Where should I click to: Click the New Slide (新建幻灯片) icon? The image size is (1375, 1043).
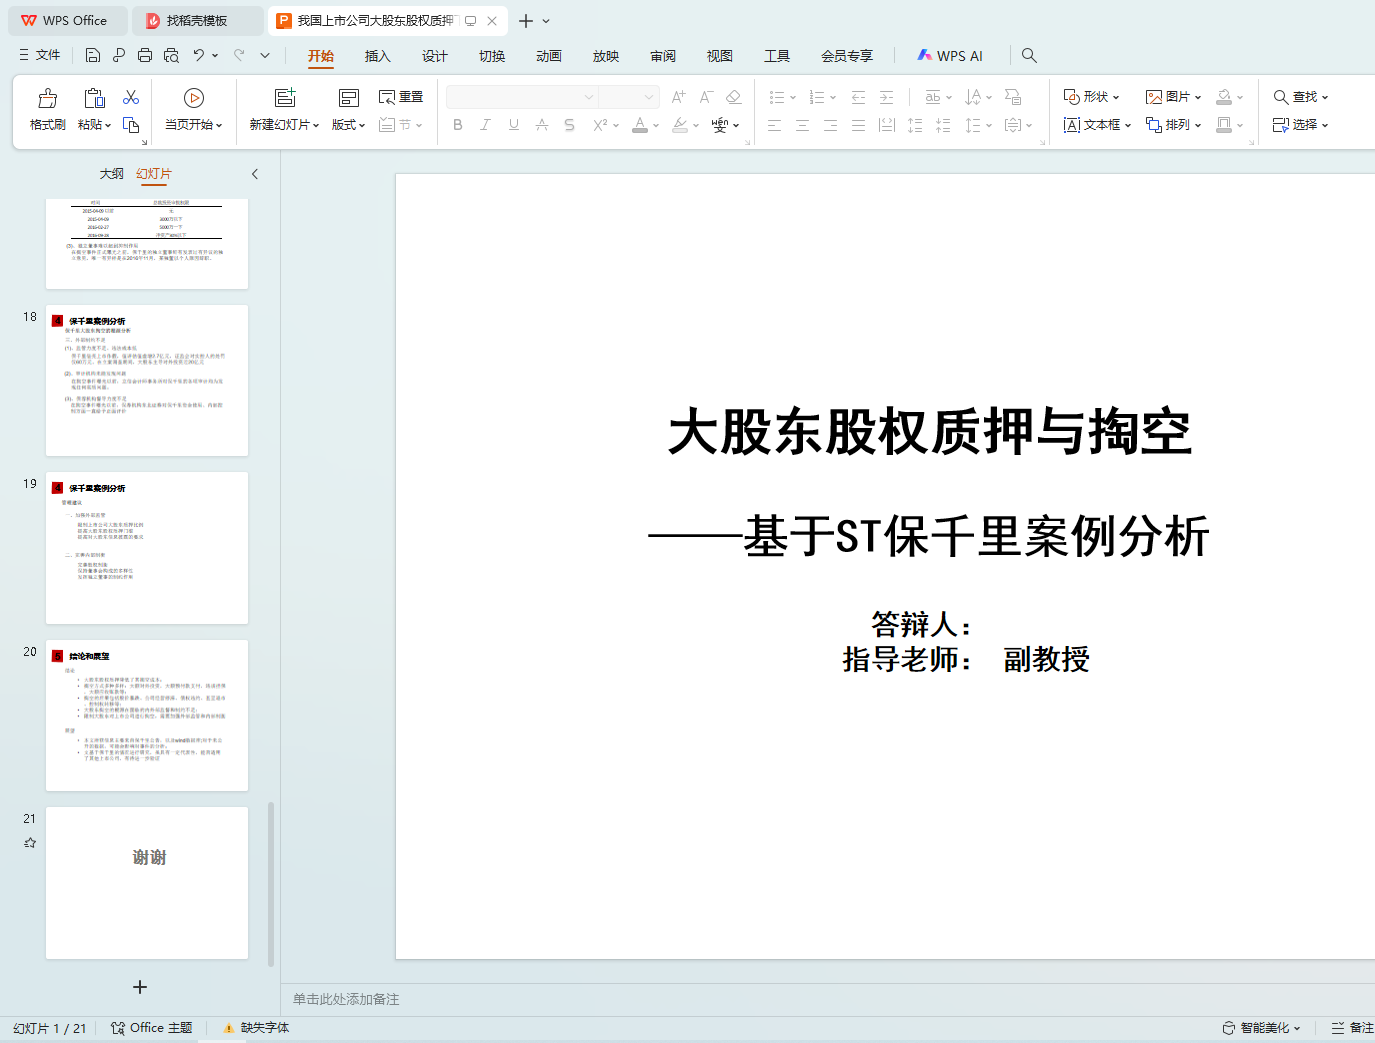285,98
